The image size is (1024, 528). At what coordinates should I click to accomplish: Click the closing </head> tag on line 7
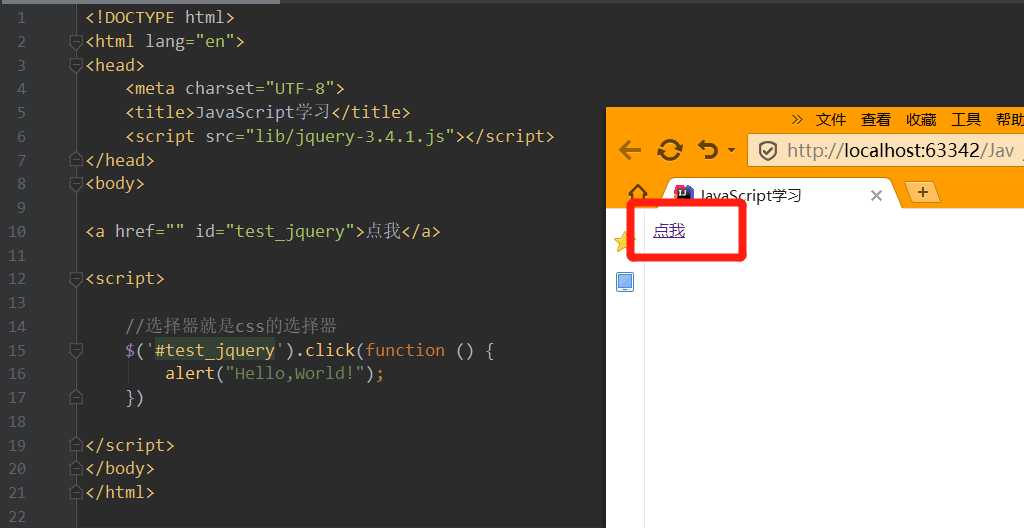pyautogui.click(x=120, y=160)
